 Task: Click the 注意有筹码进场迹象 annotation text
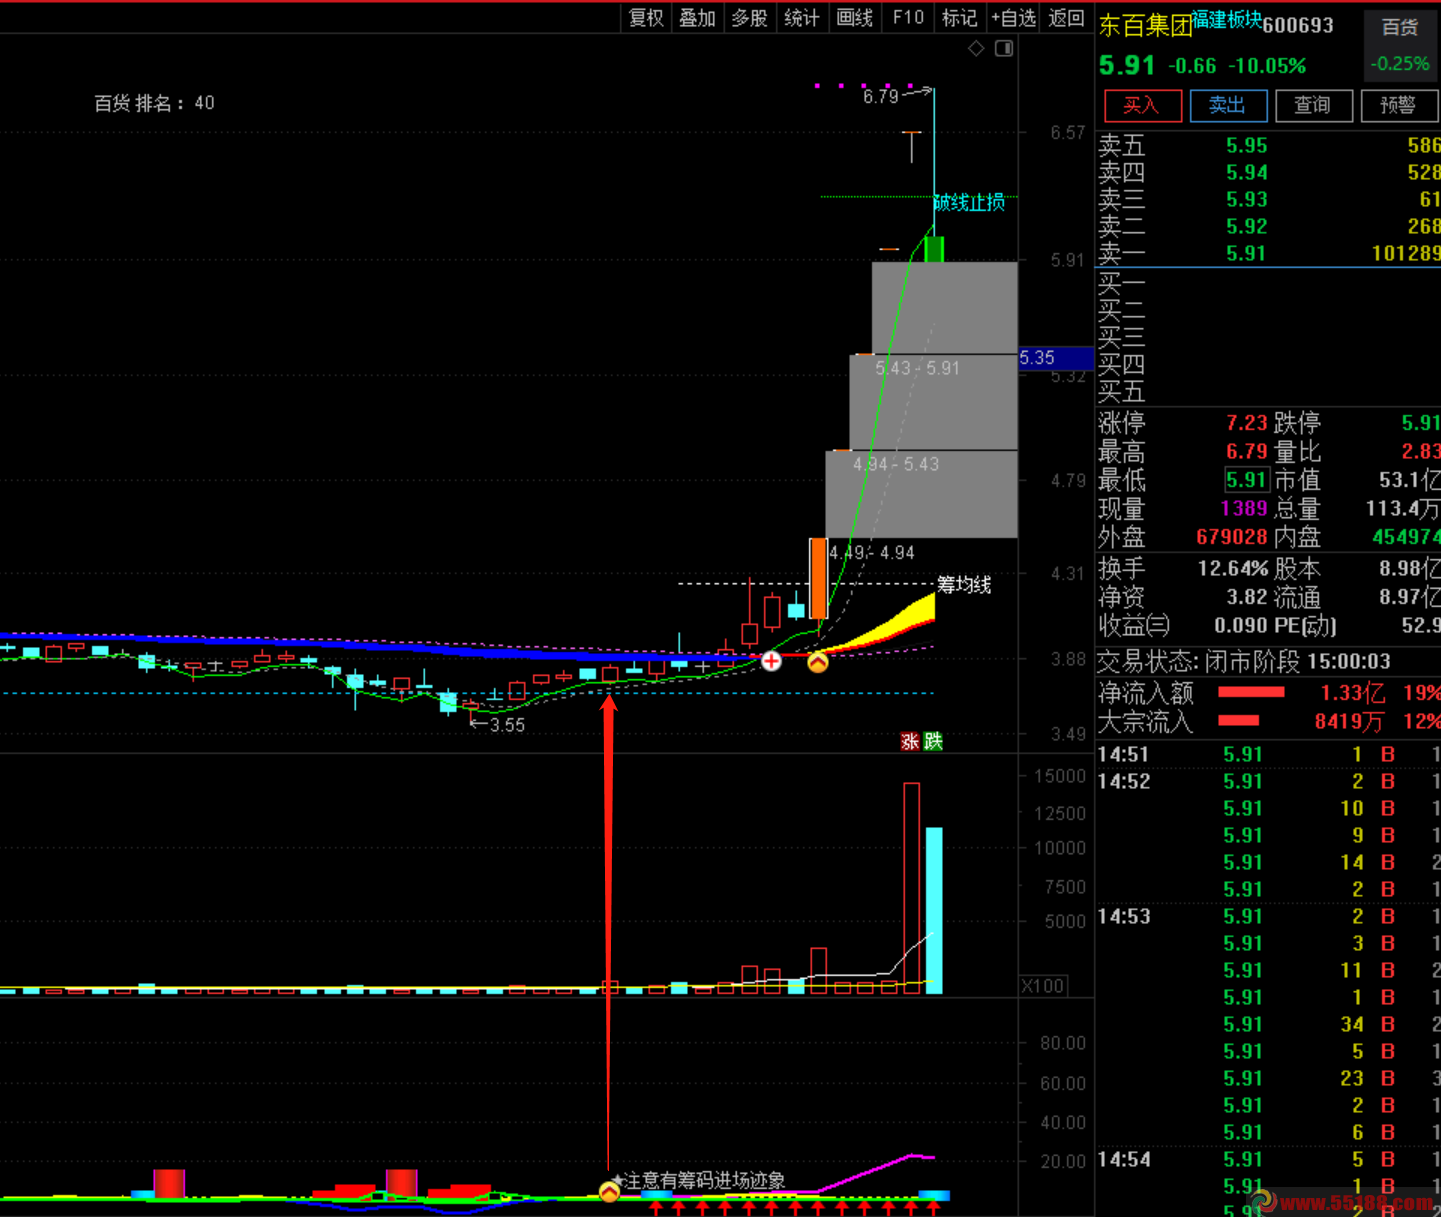(704, 1181)
